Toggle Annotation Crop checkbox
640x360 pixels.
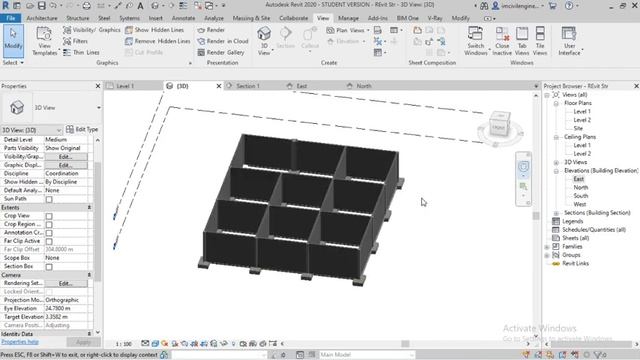coord(49,233)
